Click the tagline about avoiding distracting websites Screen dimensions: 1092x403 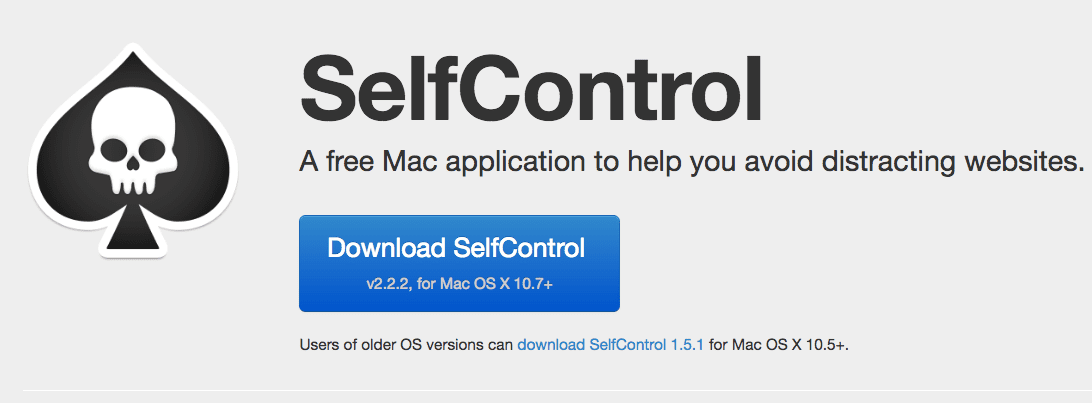pos(692,164)
